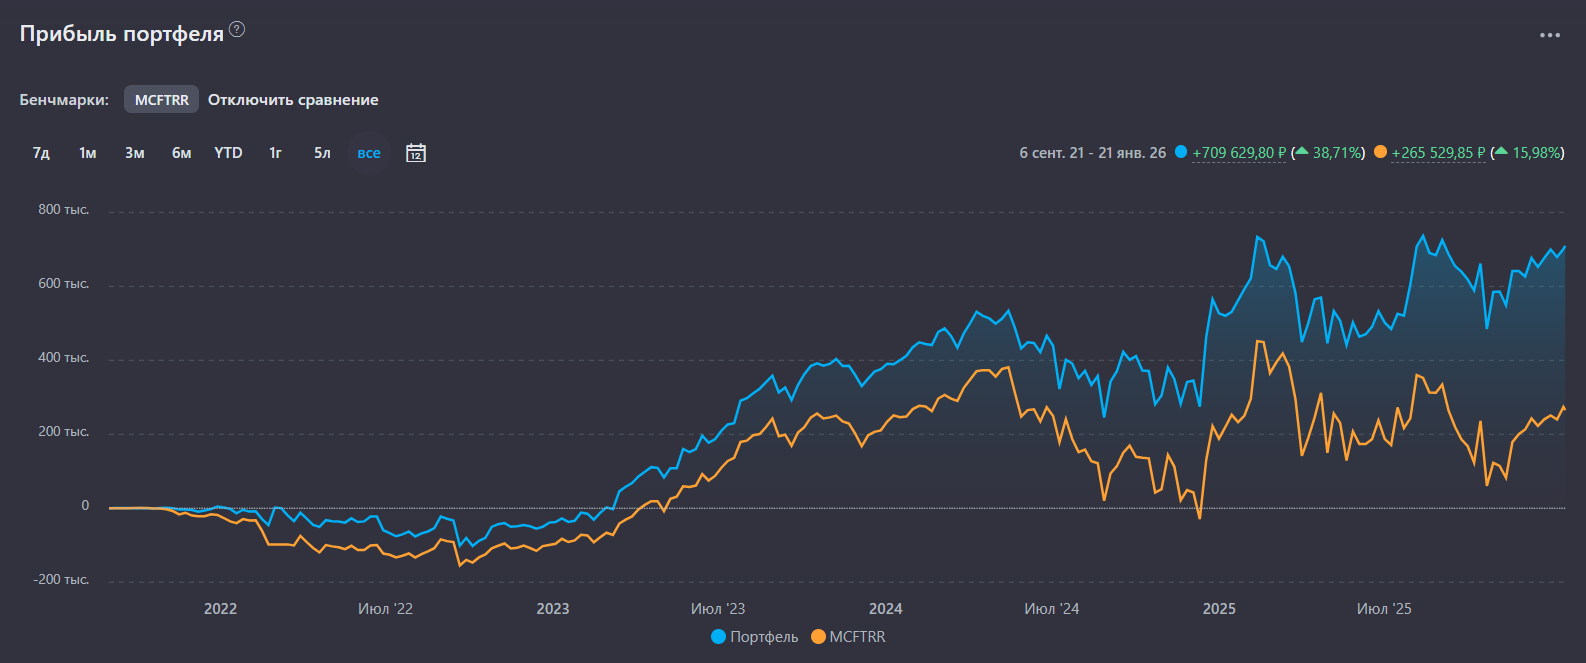Switch the period to 1м
This screenshot has width=1586, height=663.
[x=88, y=153]
